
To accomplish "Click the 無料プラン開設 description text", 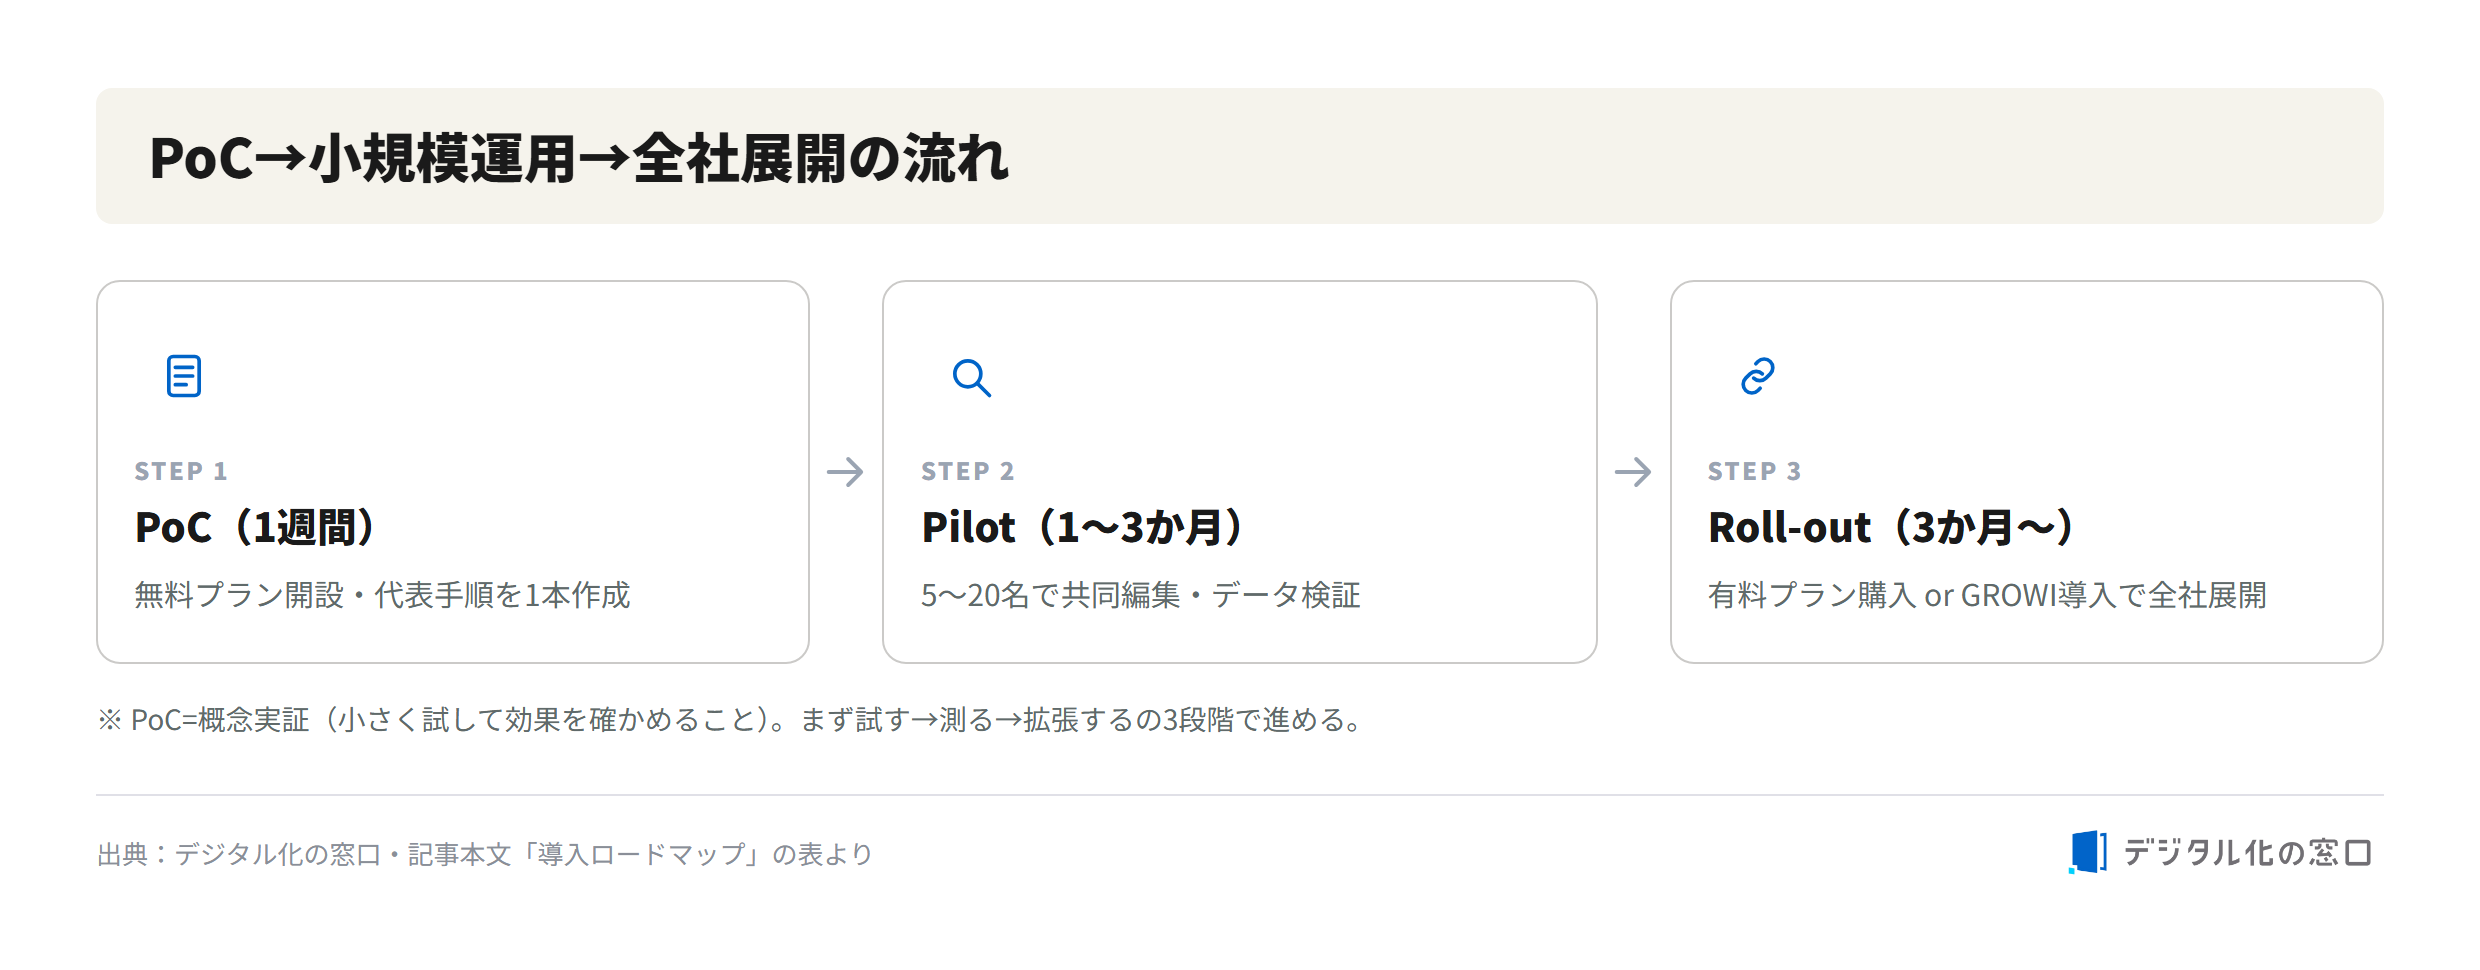I will [x=382, y=595].
